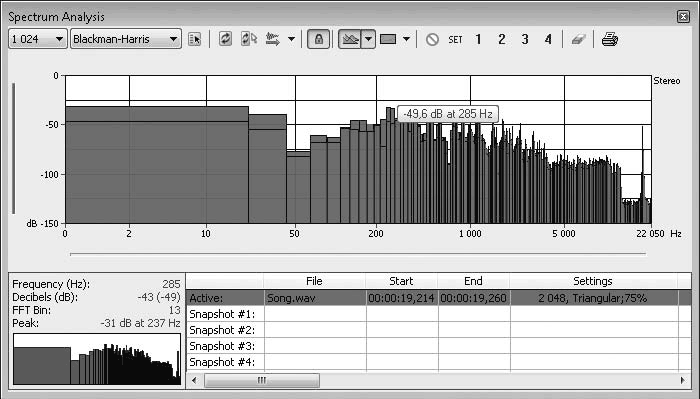This screenshot has width=700, height=399.
Task: Open the FFT size 1 024 dropdown
Action: tap(38, 39)
